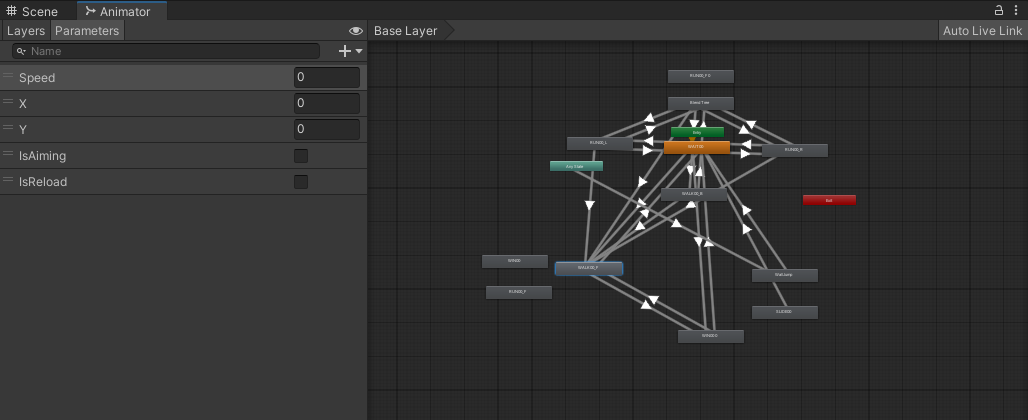Select the RUN00_F state node
This screenshot has width=1028, height=420.
tap(519, 292)
